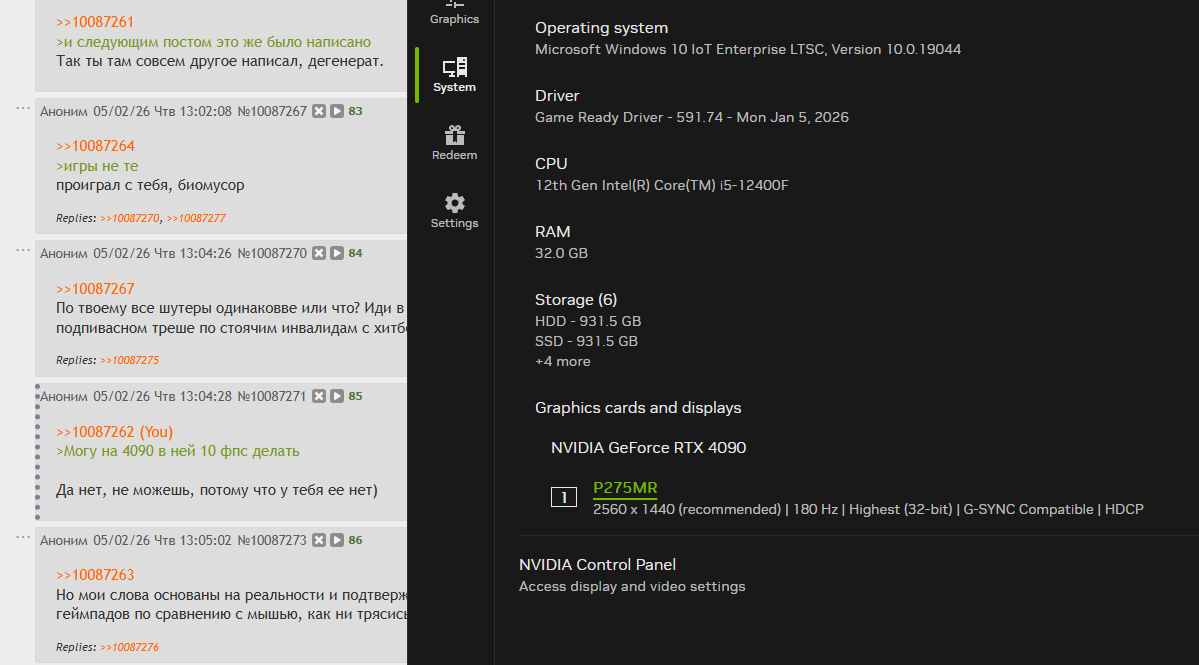Screen dimensions: 1199x665
Task: Click the X icon on post №10087271
Action: [319, 396]
